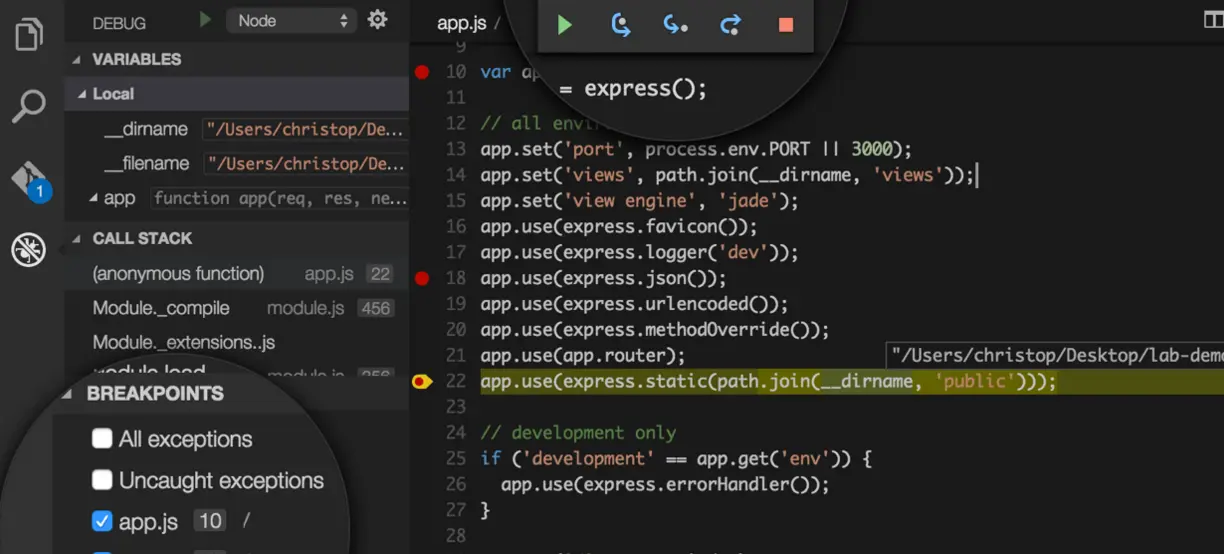Select the __dirname variable value
Screen dimensions: 1224x554
[306, 130]
